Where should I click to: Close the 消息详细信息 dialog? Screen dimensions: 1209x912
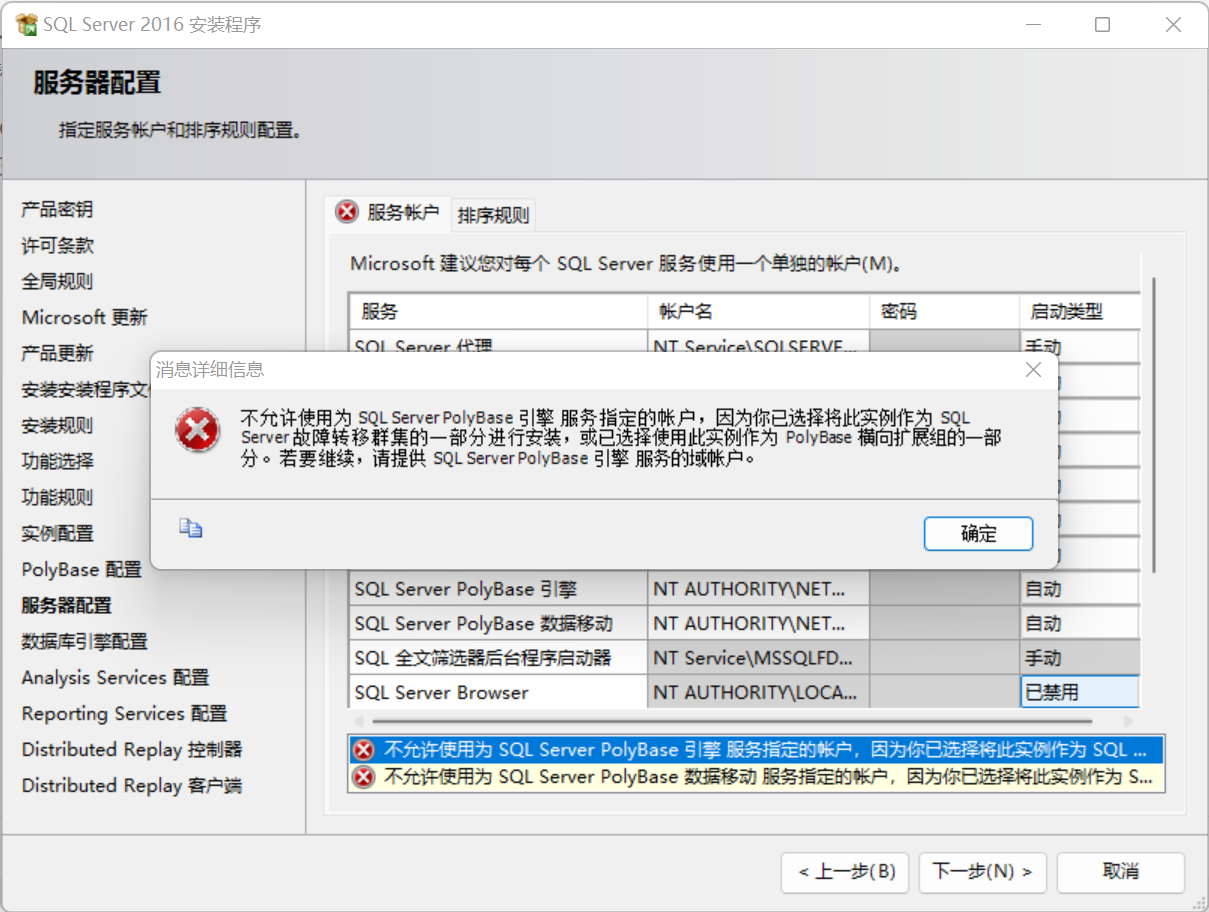(1034, 370)
